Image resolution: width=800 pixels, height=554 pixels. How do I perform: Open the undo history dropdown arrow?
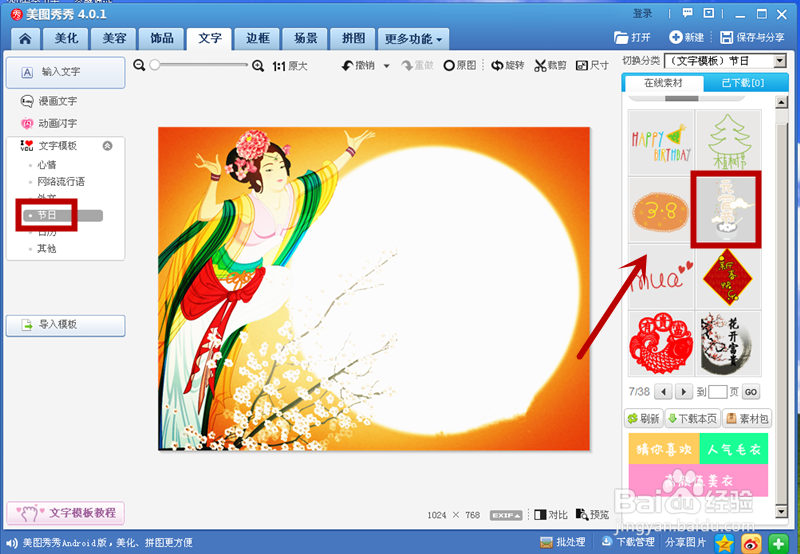[387, 66]
